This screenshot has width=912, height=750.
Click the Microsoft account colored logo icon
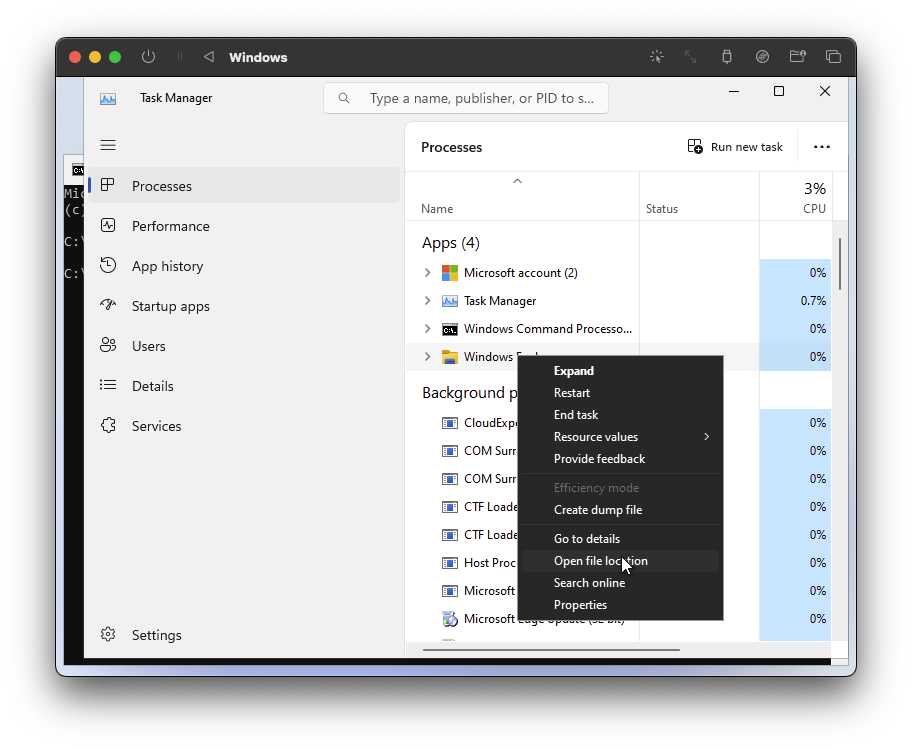click(450, 273)
